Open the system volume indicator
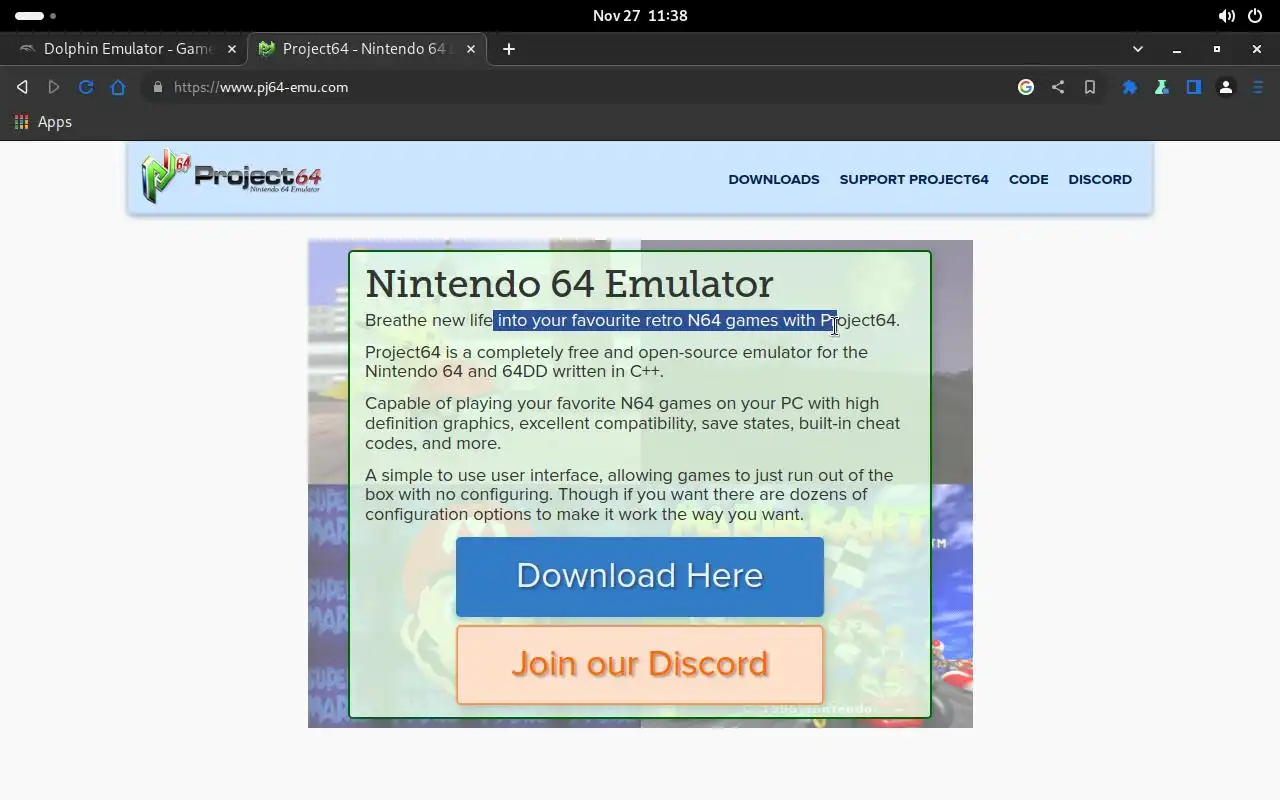 (1226, 16)
